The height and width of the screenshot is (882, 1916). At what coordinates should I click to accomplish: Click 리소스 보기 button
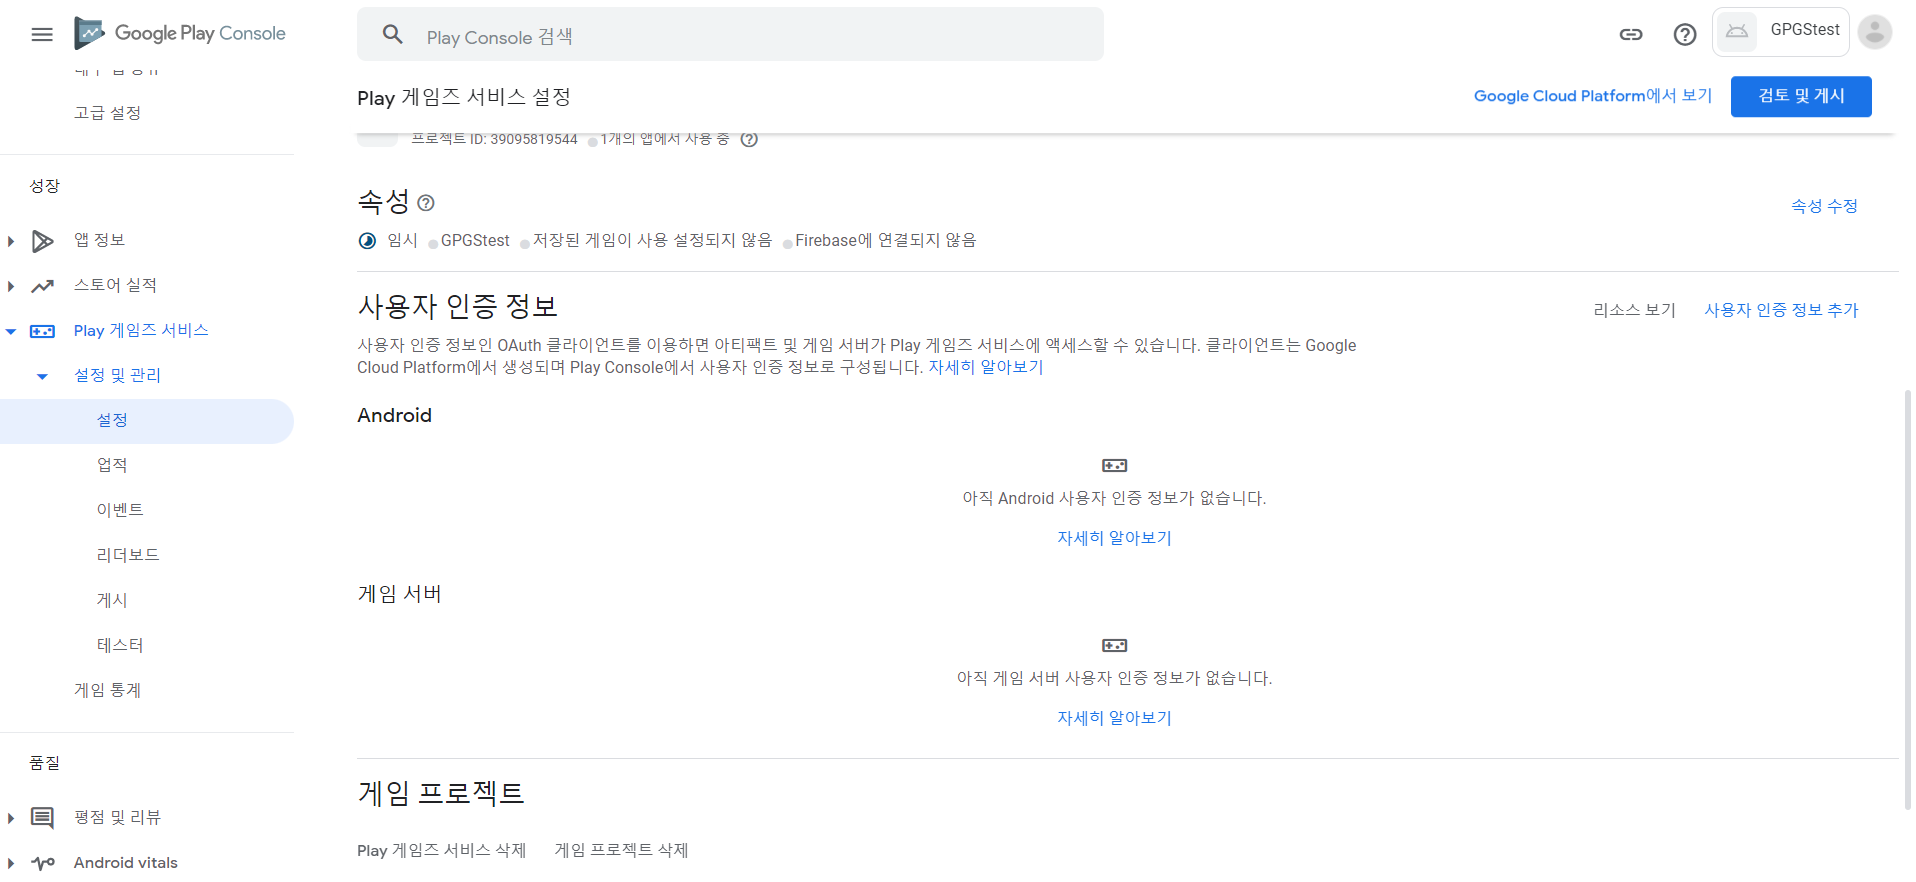coord(1635,310)
